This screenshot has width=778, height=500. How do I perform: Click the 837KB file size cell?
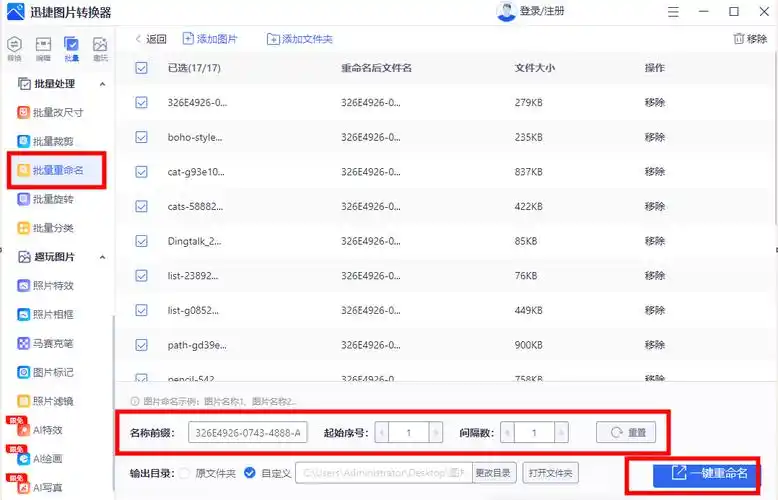click(x=528, y=172)
